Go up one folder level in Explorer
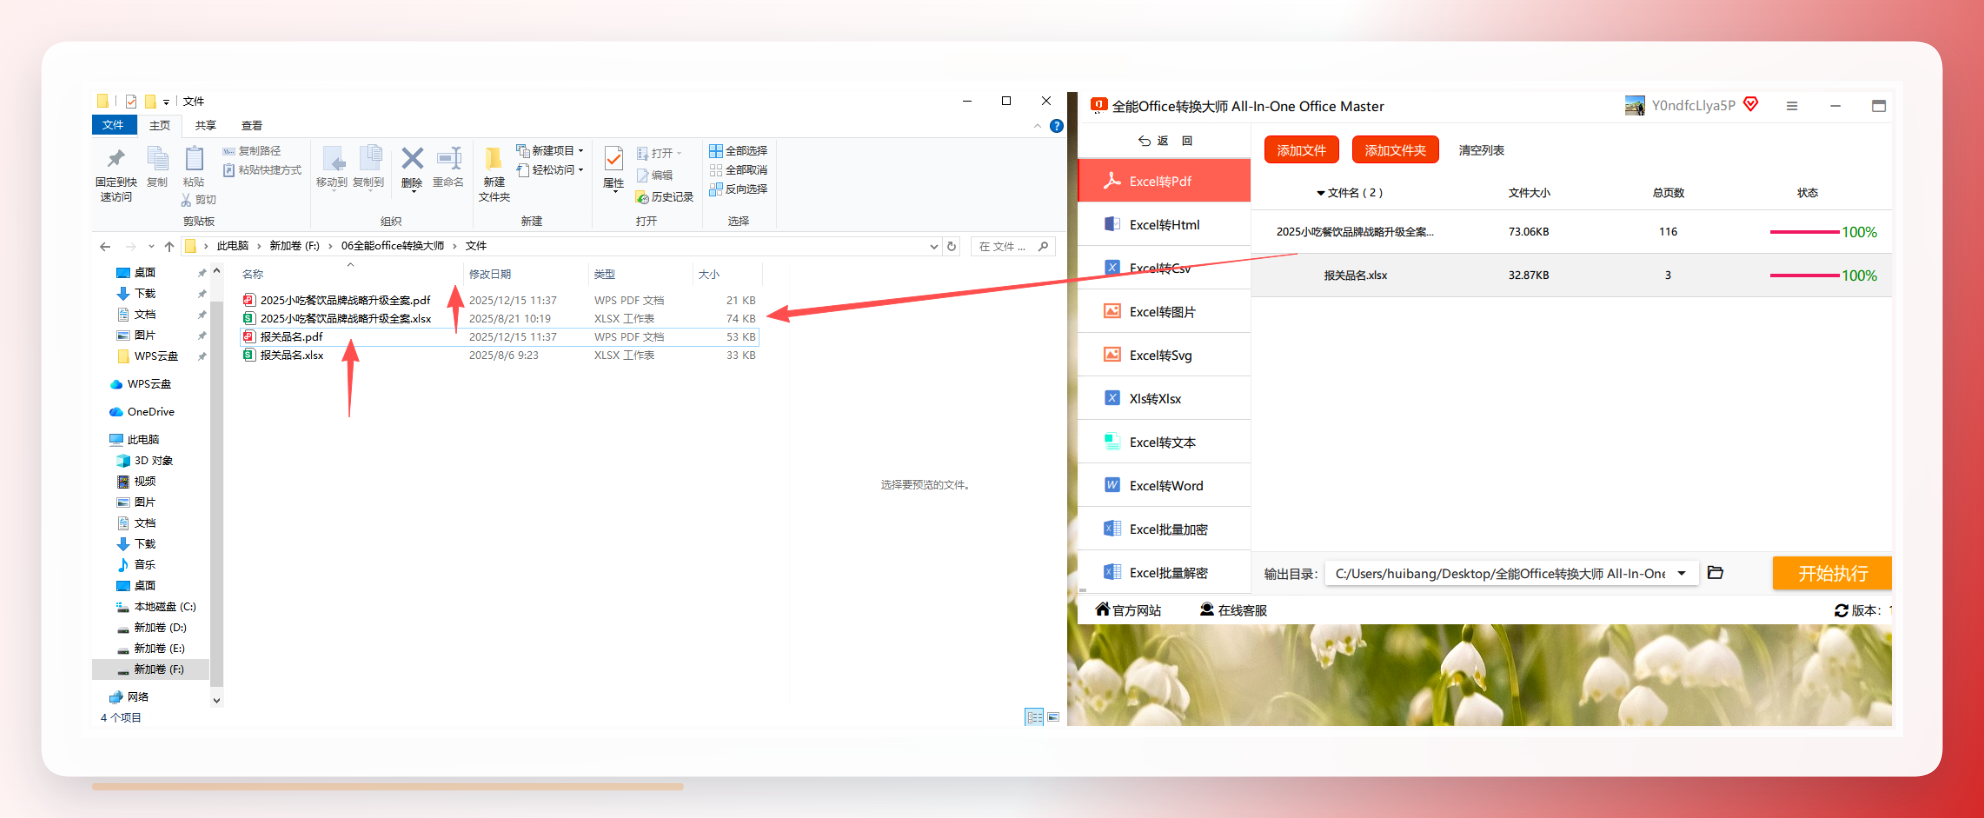This screenshot has width=1984, height=818. [169, 246]
